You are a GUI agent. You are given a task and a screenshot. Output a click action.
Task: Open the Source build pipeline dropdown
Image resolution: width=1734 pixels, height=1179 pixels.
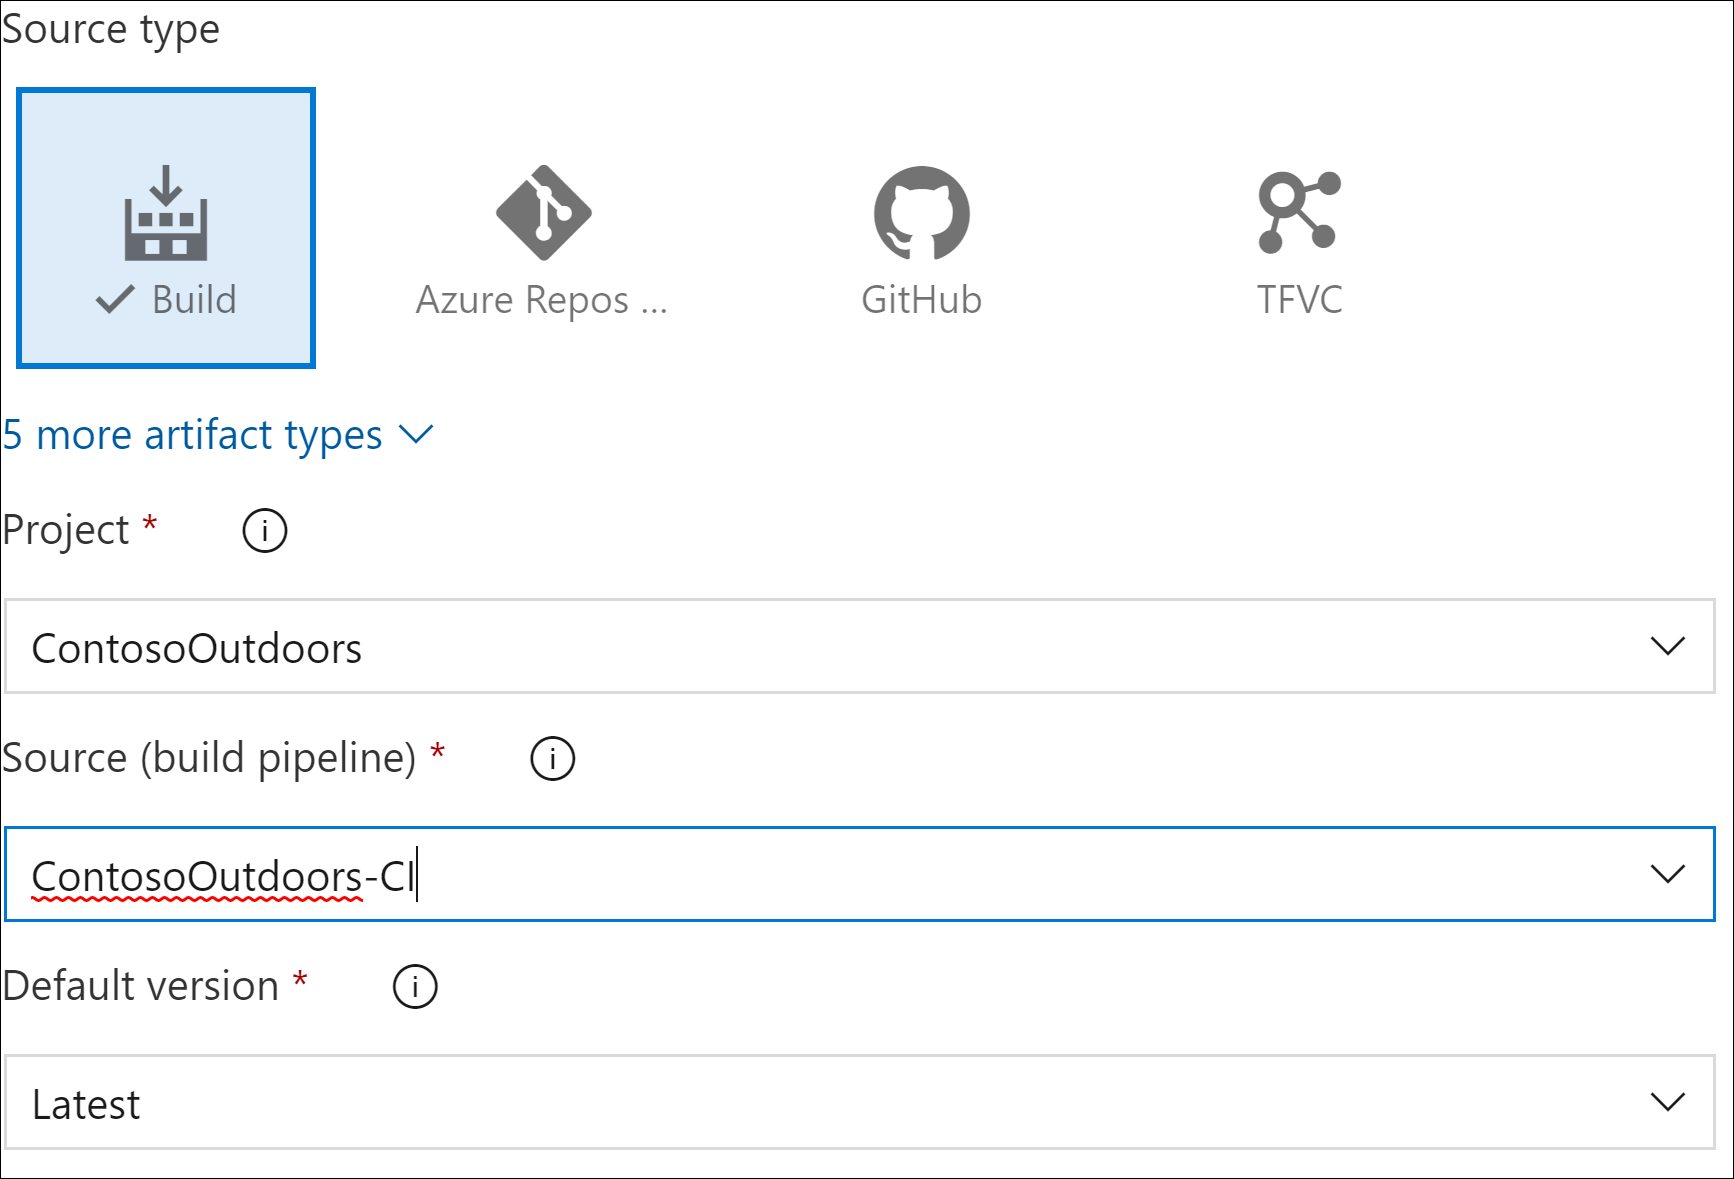coord(1666,874)
